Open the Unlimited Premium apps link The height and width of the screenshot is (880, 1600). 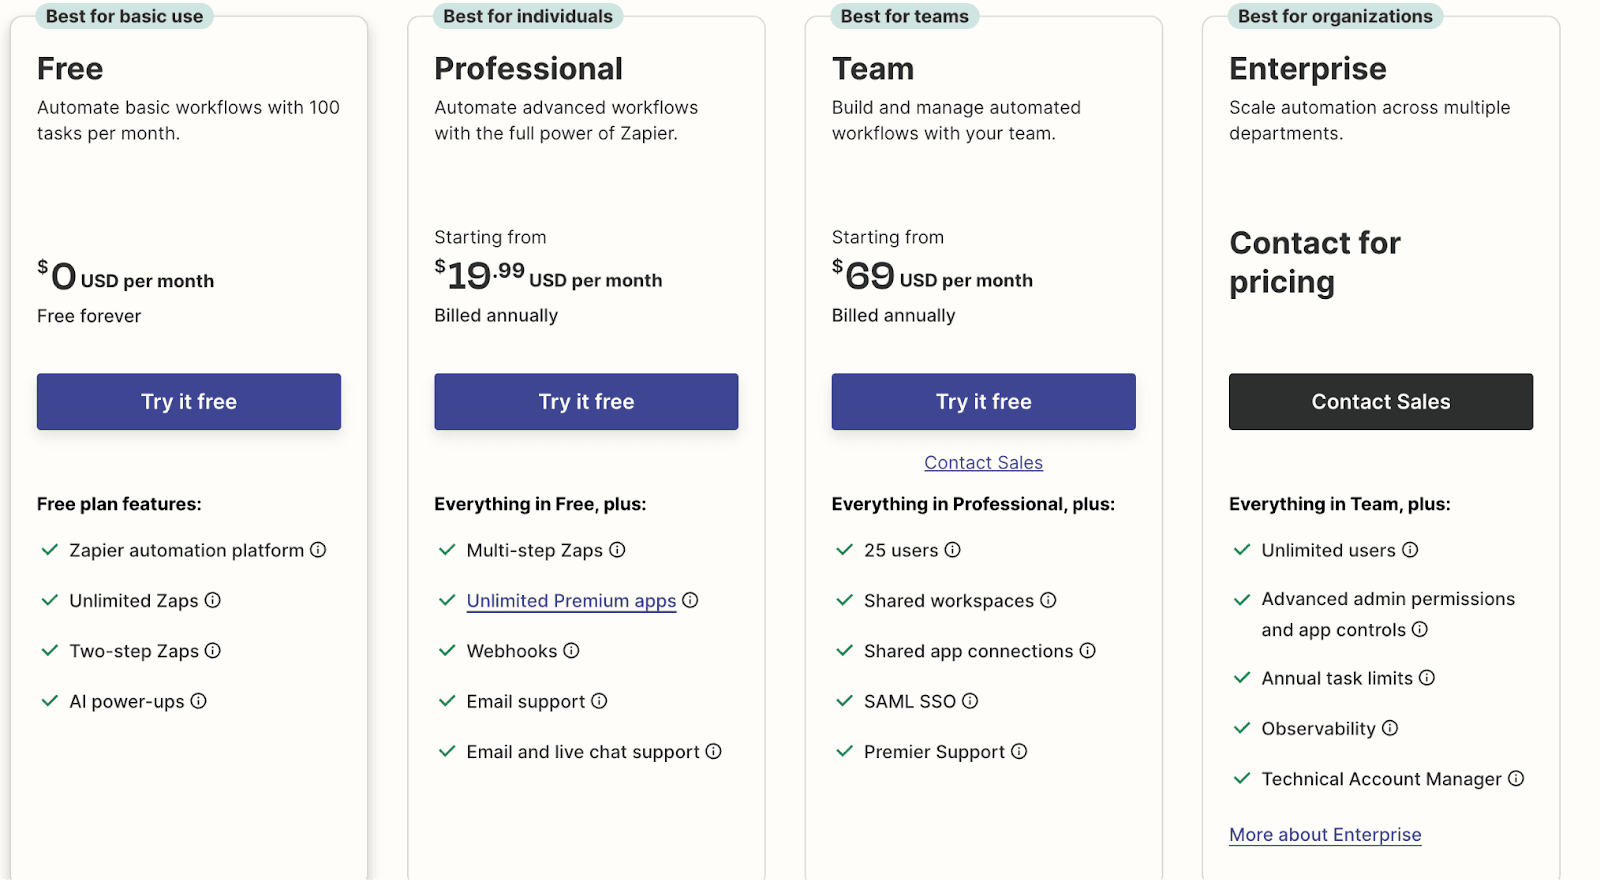click(x=571, y=601)
